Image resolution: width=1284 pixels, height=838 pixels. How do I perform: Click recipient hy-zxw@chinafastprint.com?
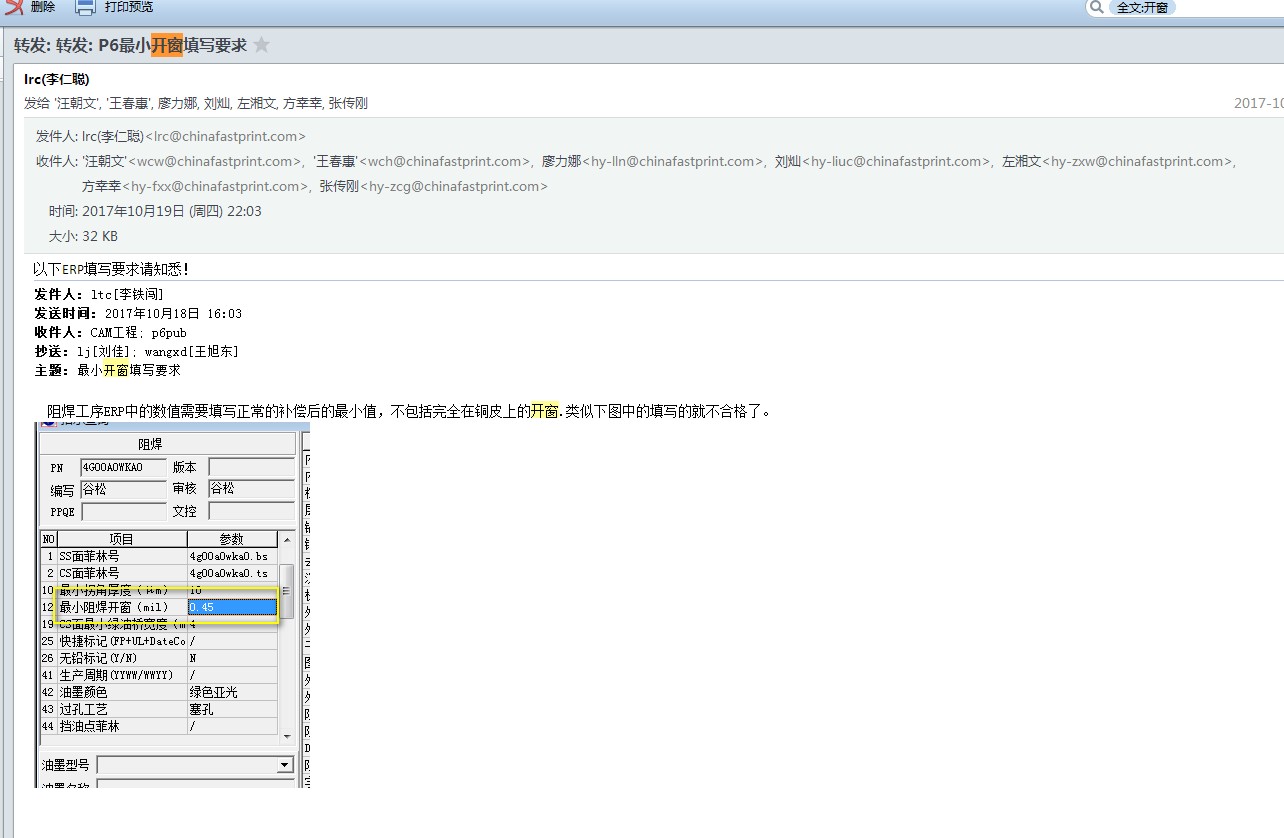(x=1139, y=161)
